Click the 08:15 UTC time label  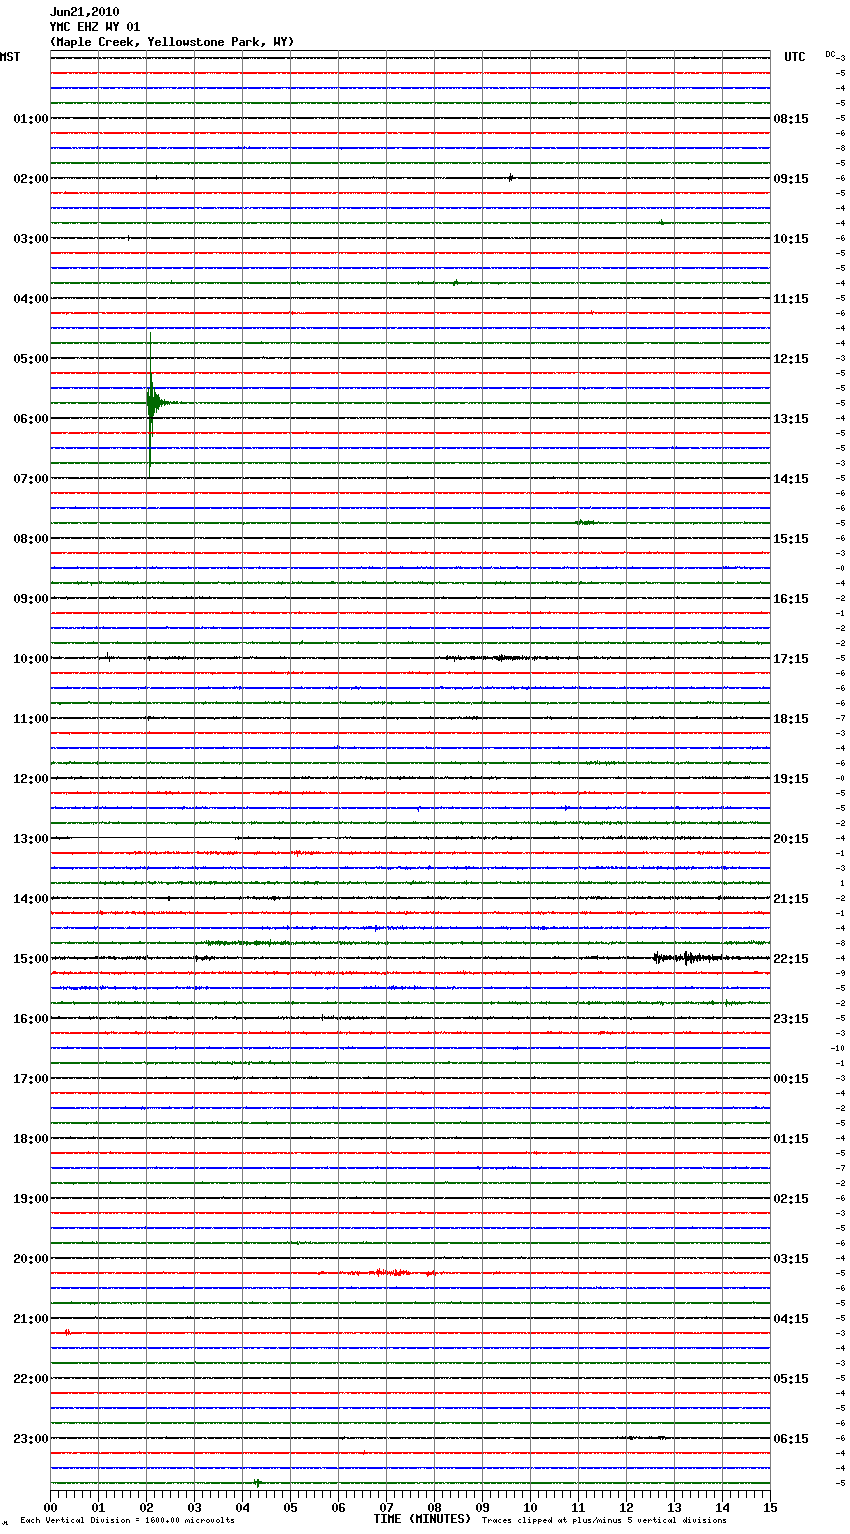coord(791,119)
